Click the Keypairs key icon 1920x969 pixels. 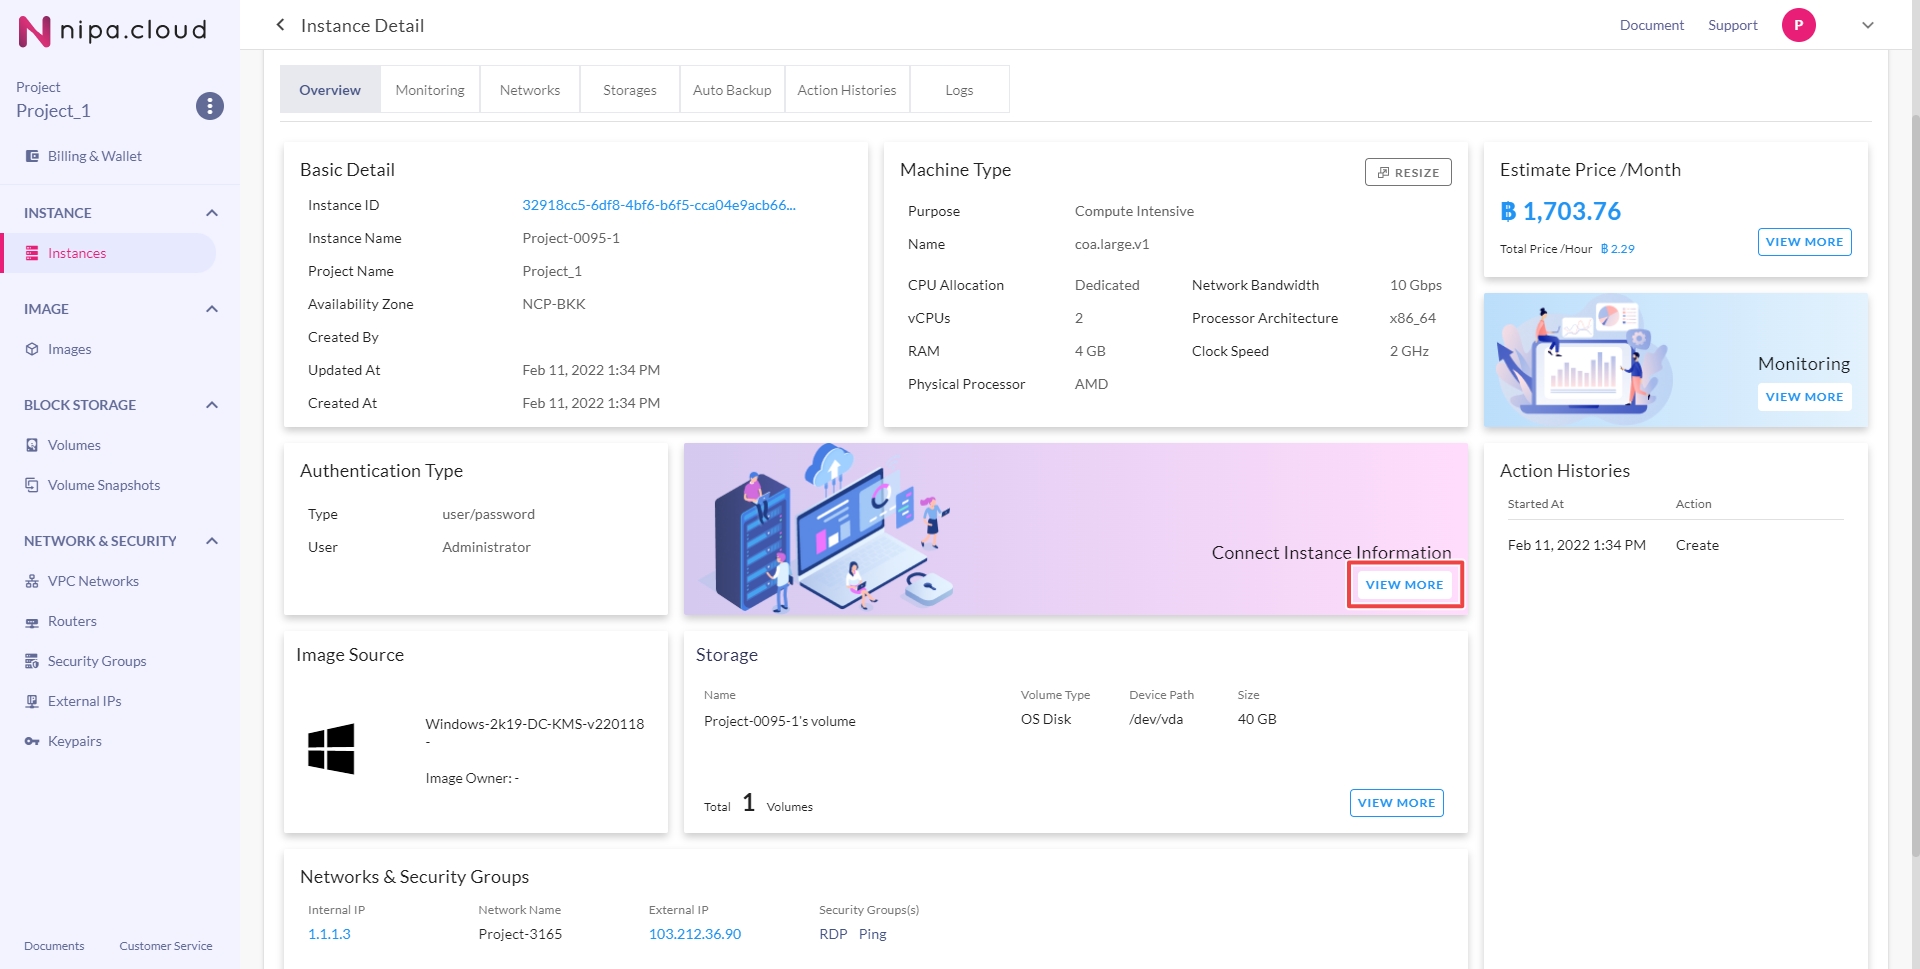point(32,741)
